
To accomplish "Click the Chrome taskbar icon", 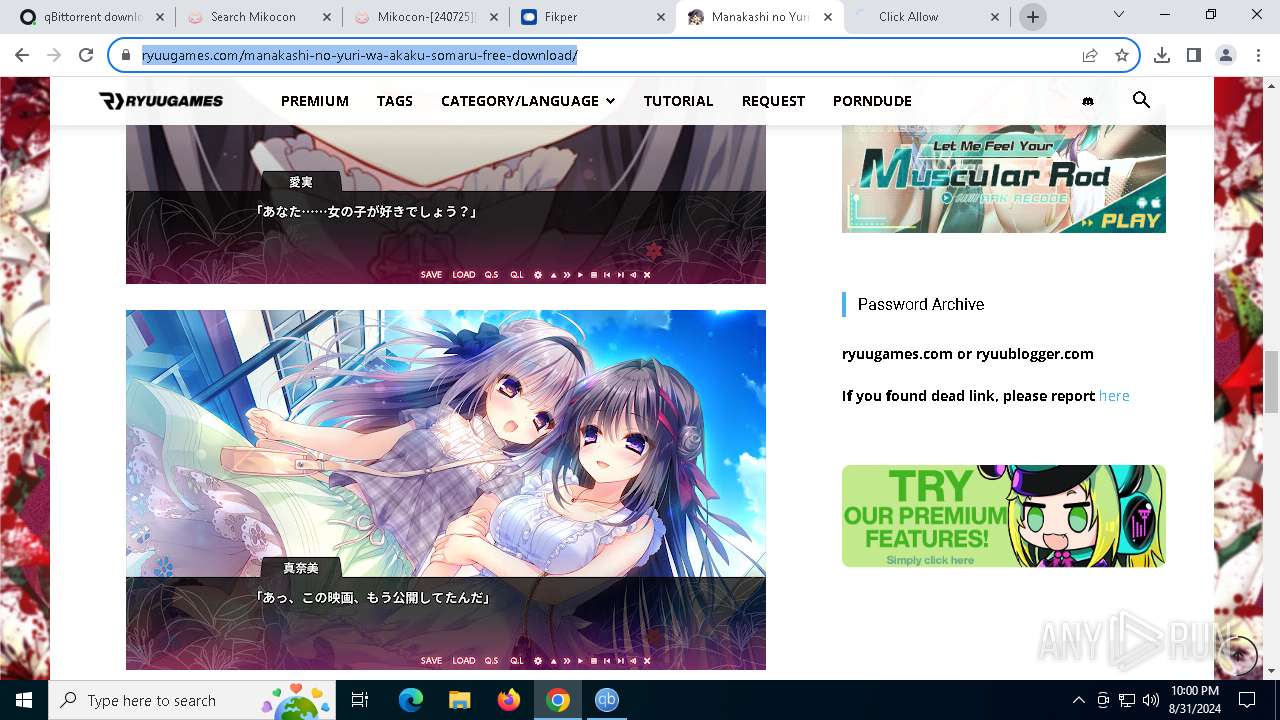I will click(x=558, y=700).
